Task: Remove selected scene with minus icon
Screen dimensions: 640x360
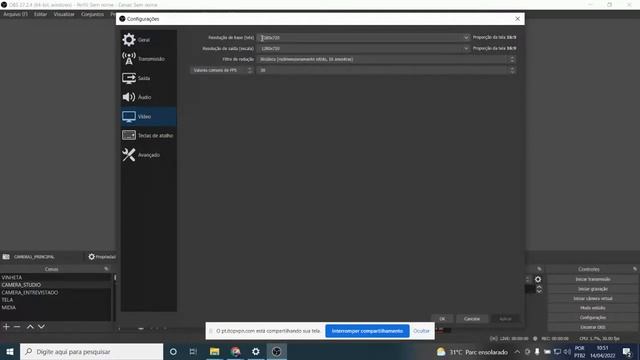Action: pos(17,327)
